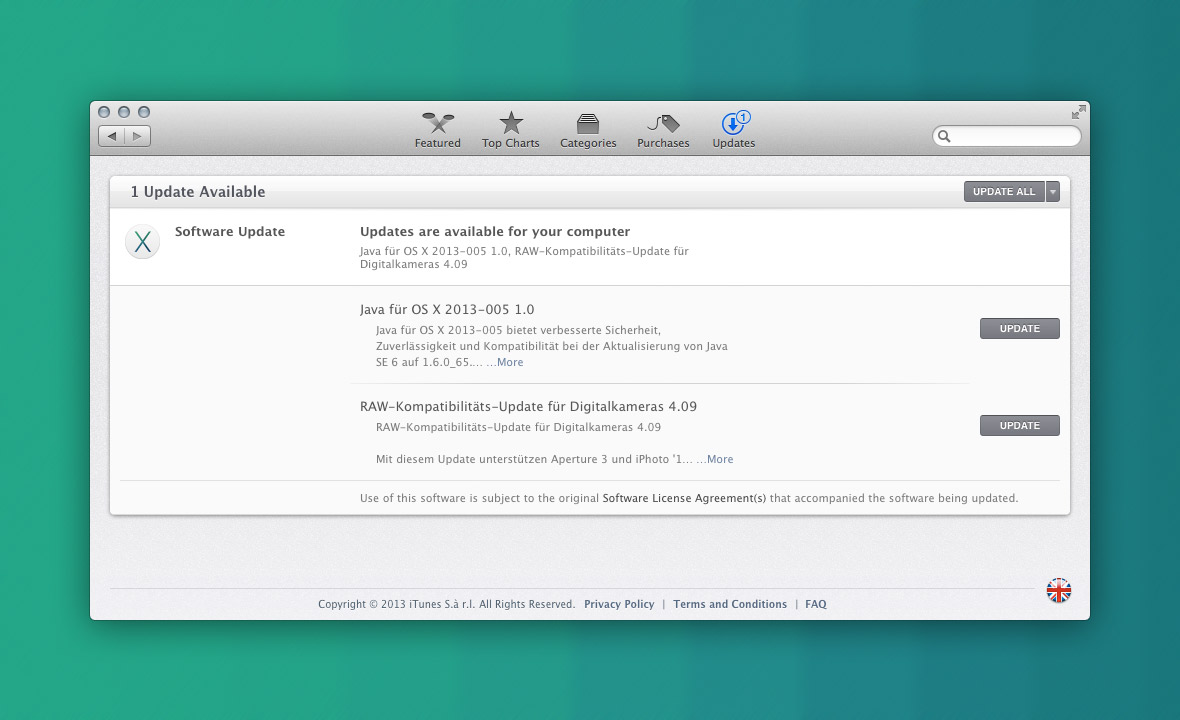Image resolution: width=1180 pixels, height=720 pixels.
Task: Click the 'Software Update' label
Action: (x=230, y=232)
